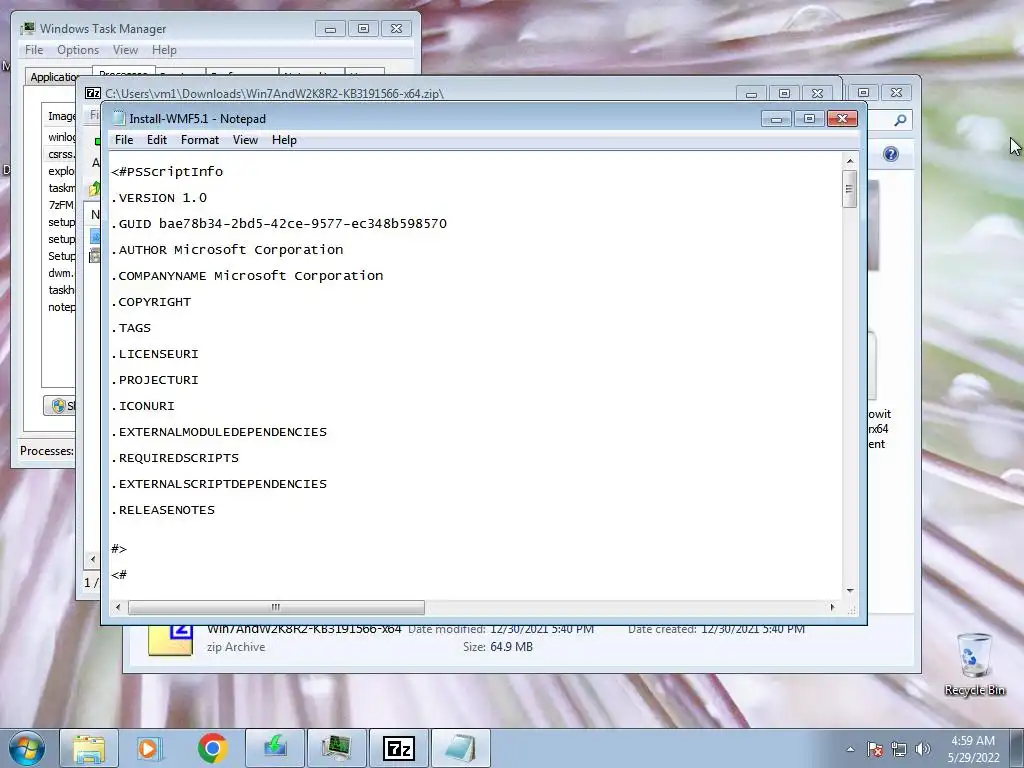Open the Notepad Help menu
1024x768 pixels.
(284, 140)
